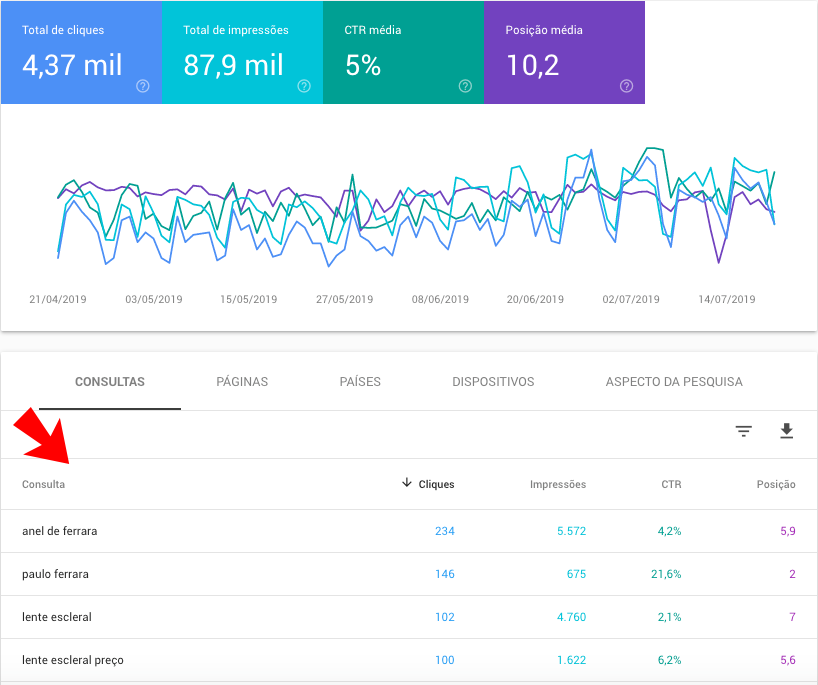The height and width of the screenshot is (685, 818).
Task: Toggle the Posição média metric card
Action: [564, 52]
